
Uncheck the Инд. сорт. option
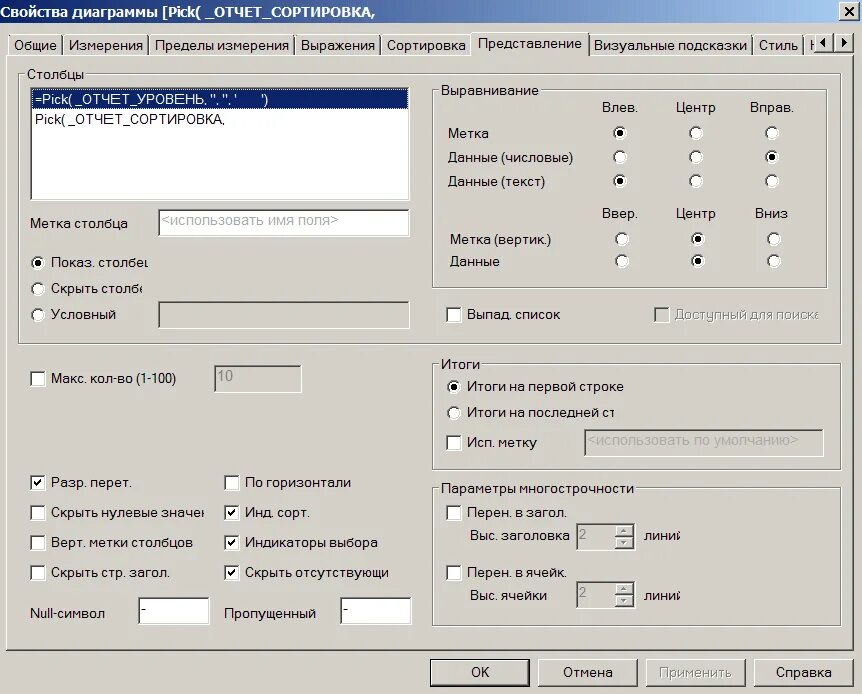(x=231, y=514)
